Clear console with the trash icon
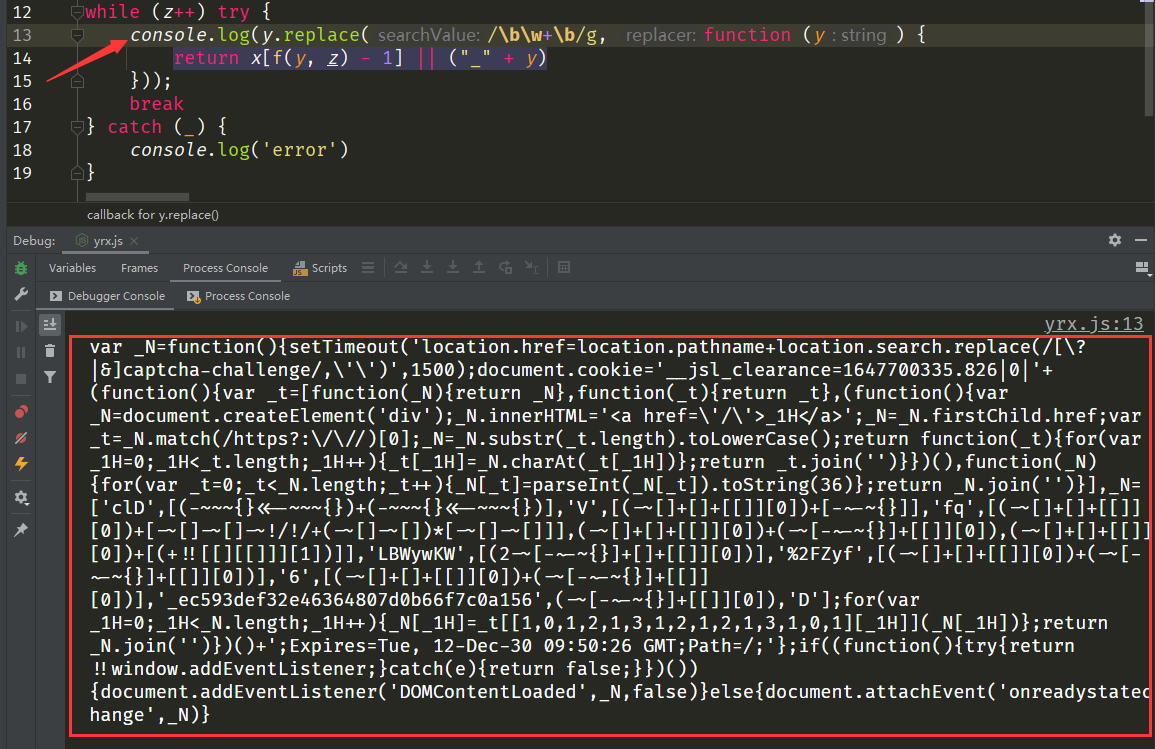This screenshot has width=1155, height=749. 50,350
